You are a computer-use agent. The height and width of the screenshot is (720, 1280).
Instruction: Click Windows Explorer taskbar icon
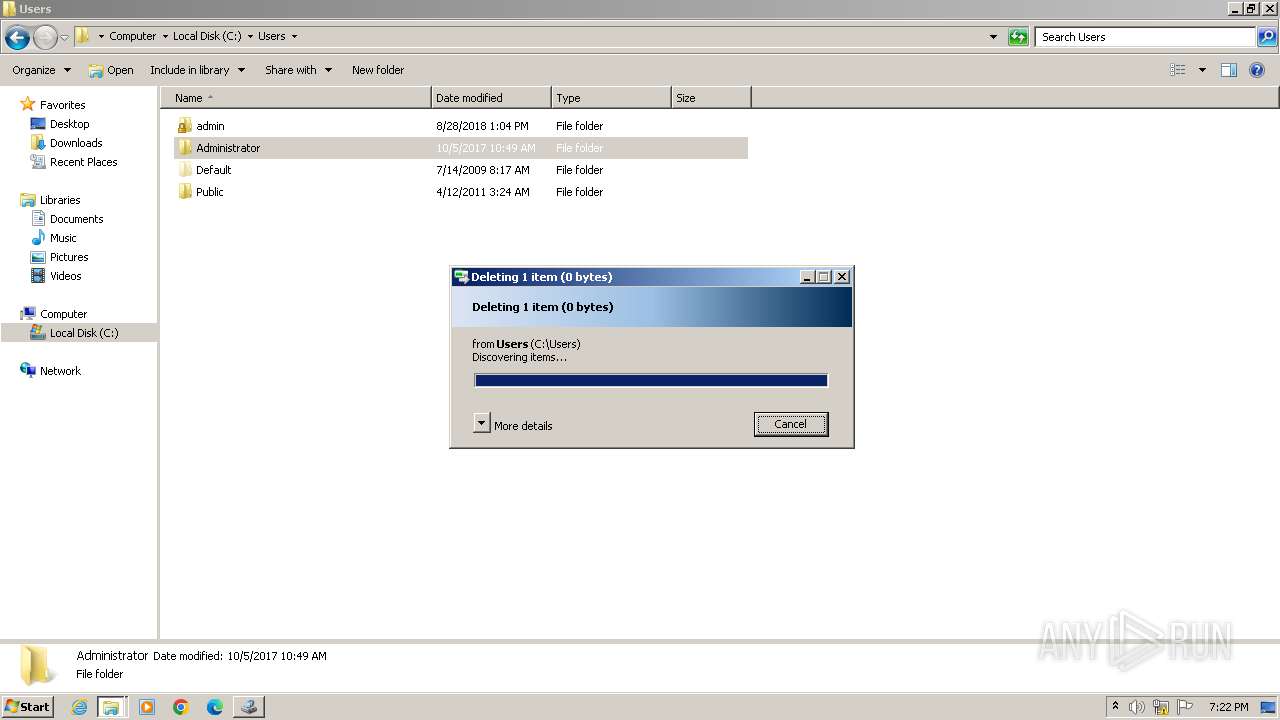pyautogui.click(x=111, y=707)
